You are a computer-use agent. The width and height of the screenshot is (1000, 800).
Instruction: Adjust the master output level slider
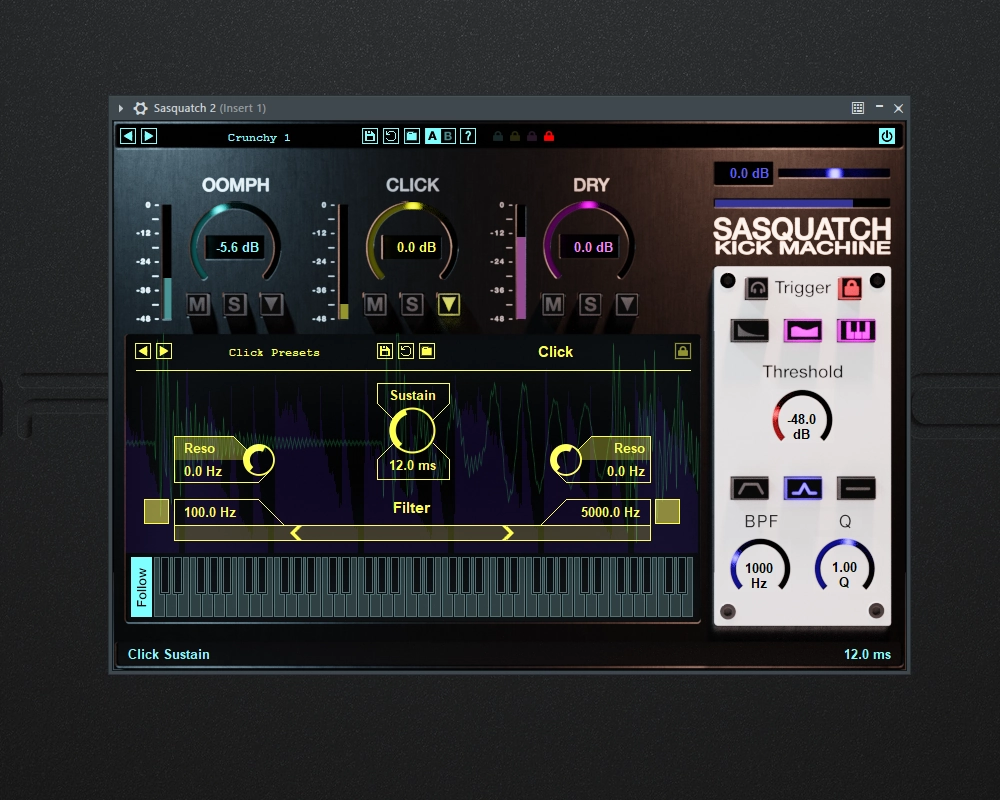pos(834,173)
